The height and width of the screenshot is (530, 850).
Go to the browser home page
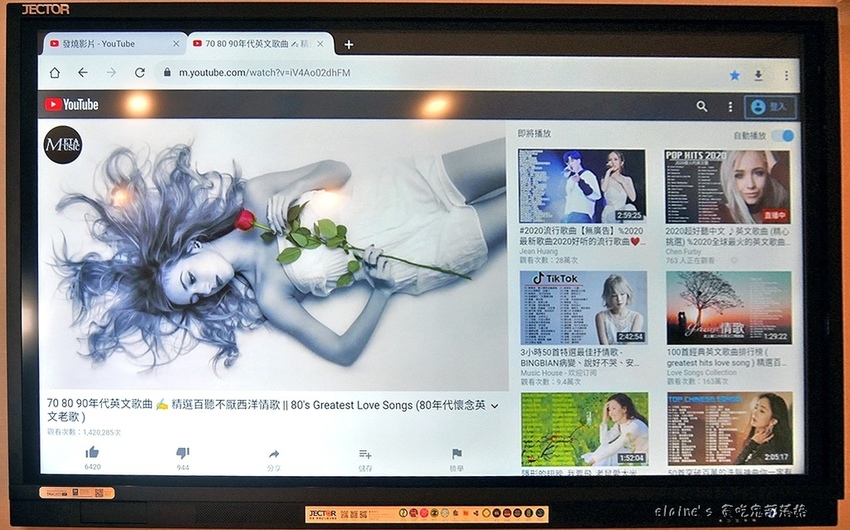pyautogui.click(x=55, y=73)
